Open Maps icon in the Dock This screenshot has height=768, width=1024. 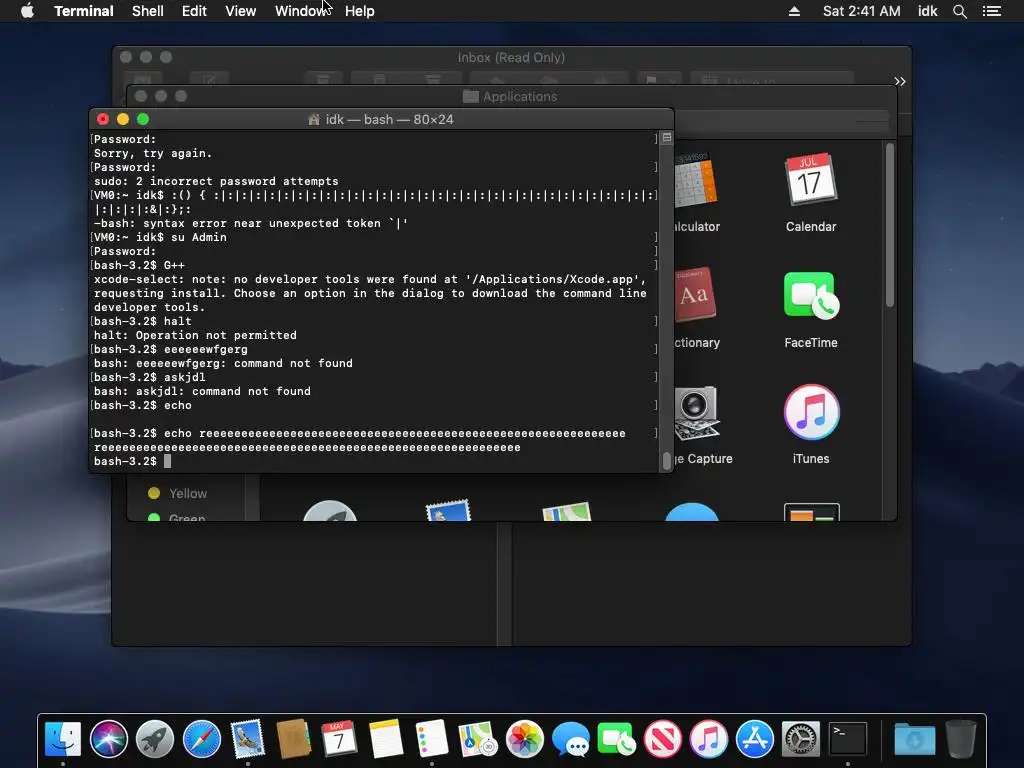[477, 739]
